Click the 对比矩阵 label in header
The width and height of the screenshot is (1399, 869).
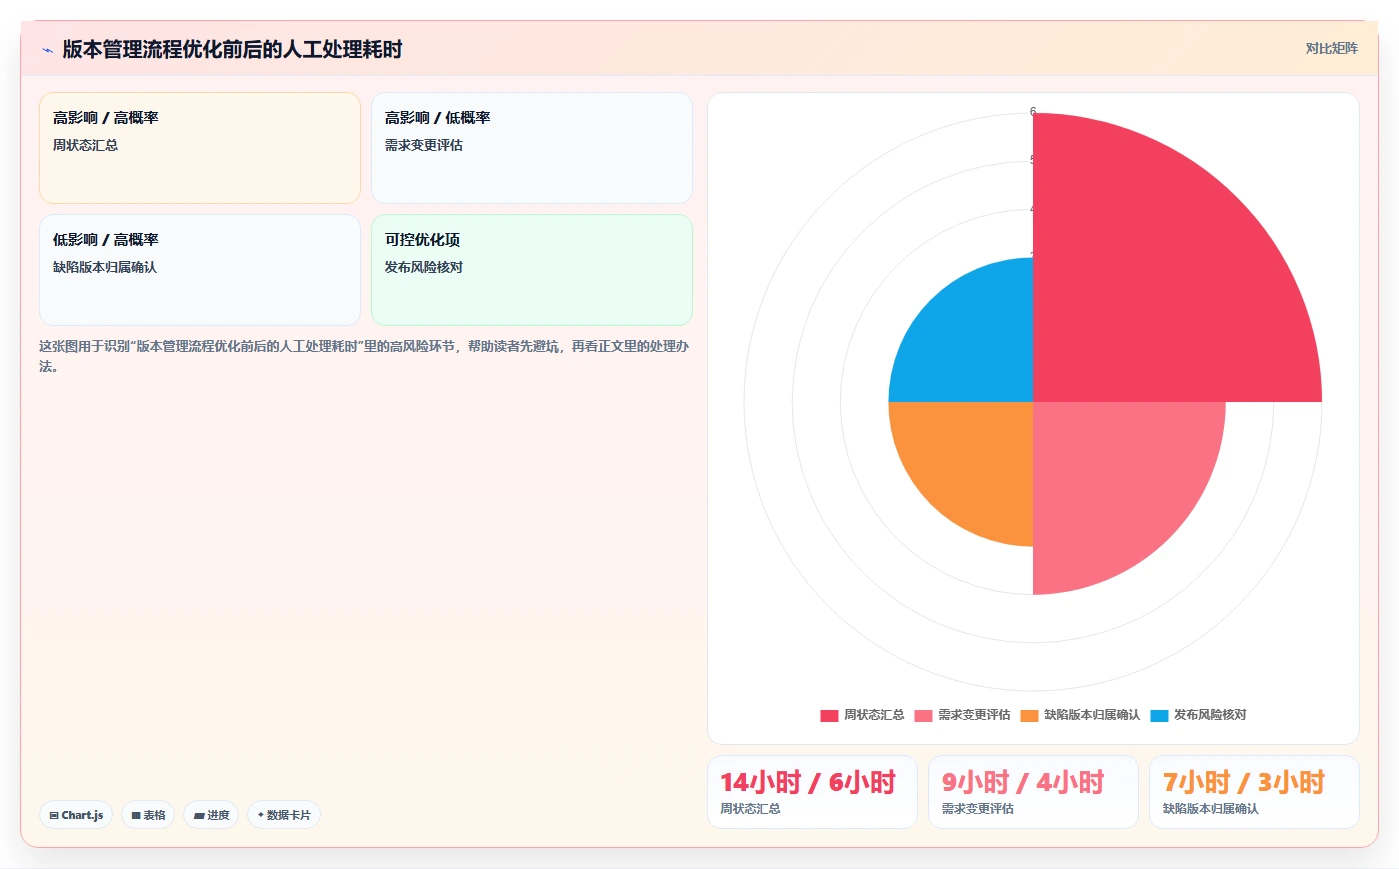tap(1331, 48)
